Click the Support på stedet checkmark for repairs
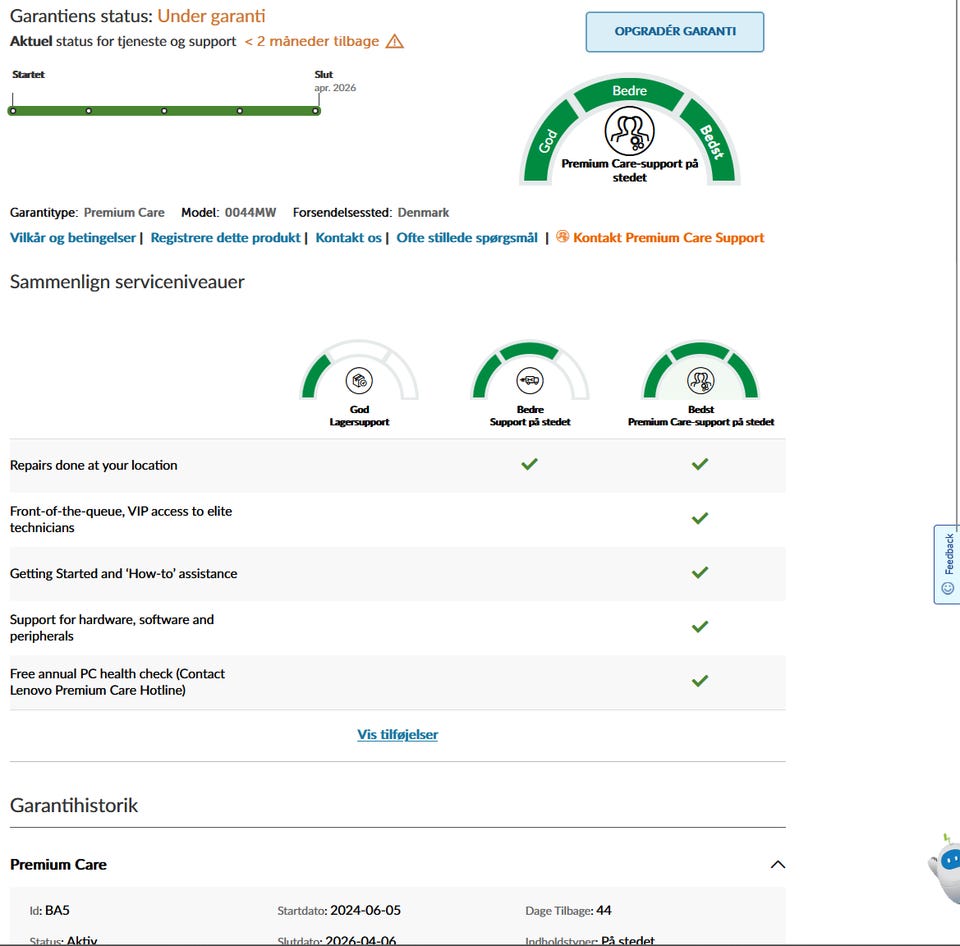Viewport: 960px width, 946px height. pyautogui.click(x=530, y=464)
